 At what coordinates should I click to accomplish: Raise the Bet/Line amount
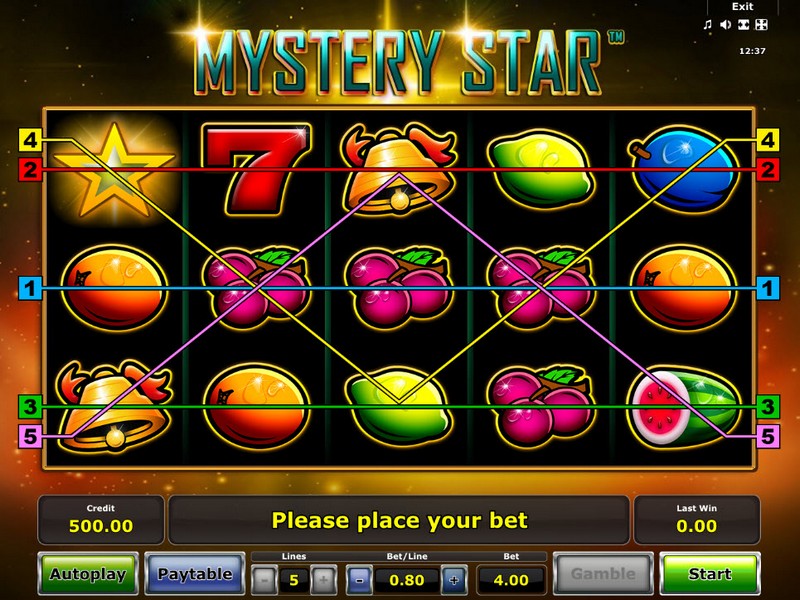454,580
